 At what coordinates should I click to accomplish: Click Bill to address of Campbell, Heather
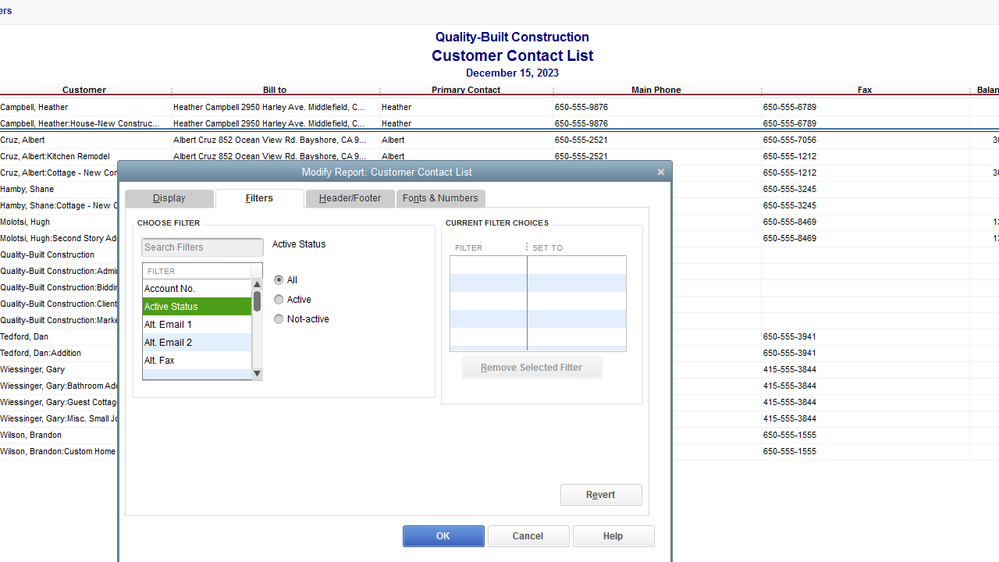269,107
